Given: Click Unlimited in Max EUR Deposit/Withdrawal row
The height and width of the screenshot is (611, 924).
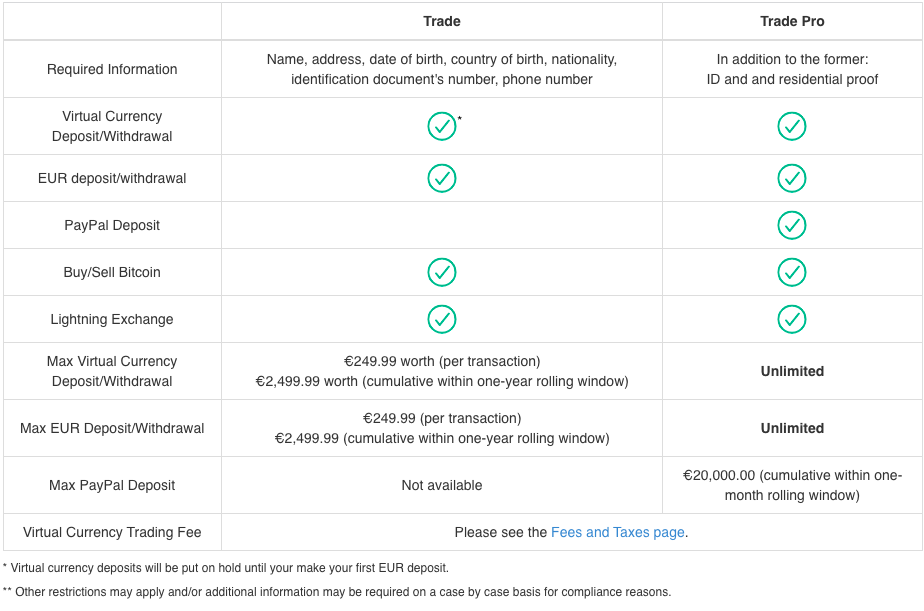Looking at the screenshot, I should tap(792, 428).
